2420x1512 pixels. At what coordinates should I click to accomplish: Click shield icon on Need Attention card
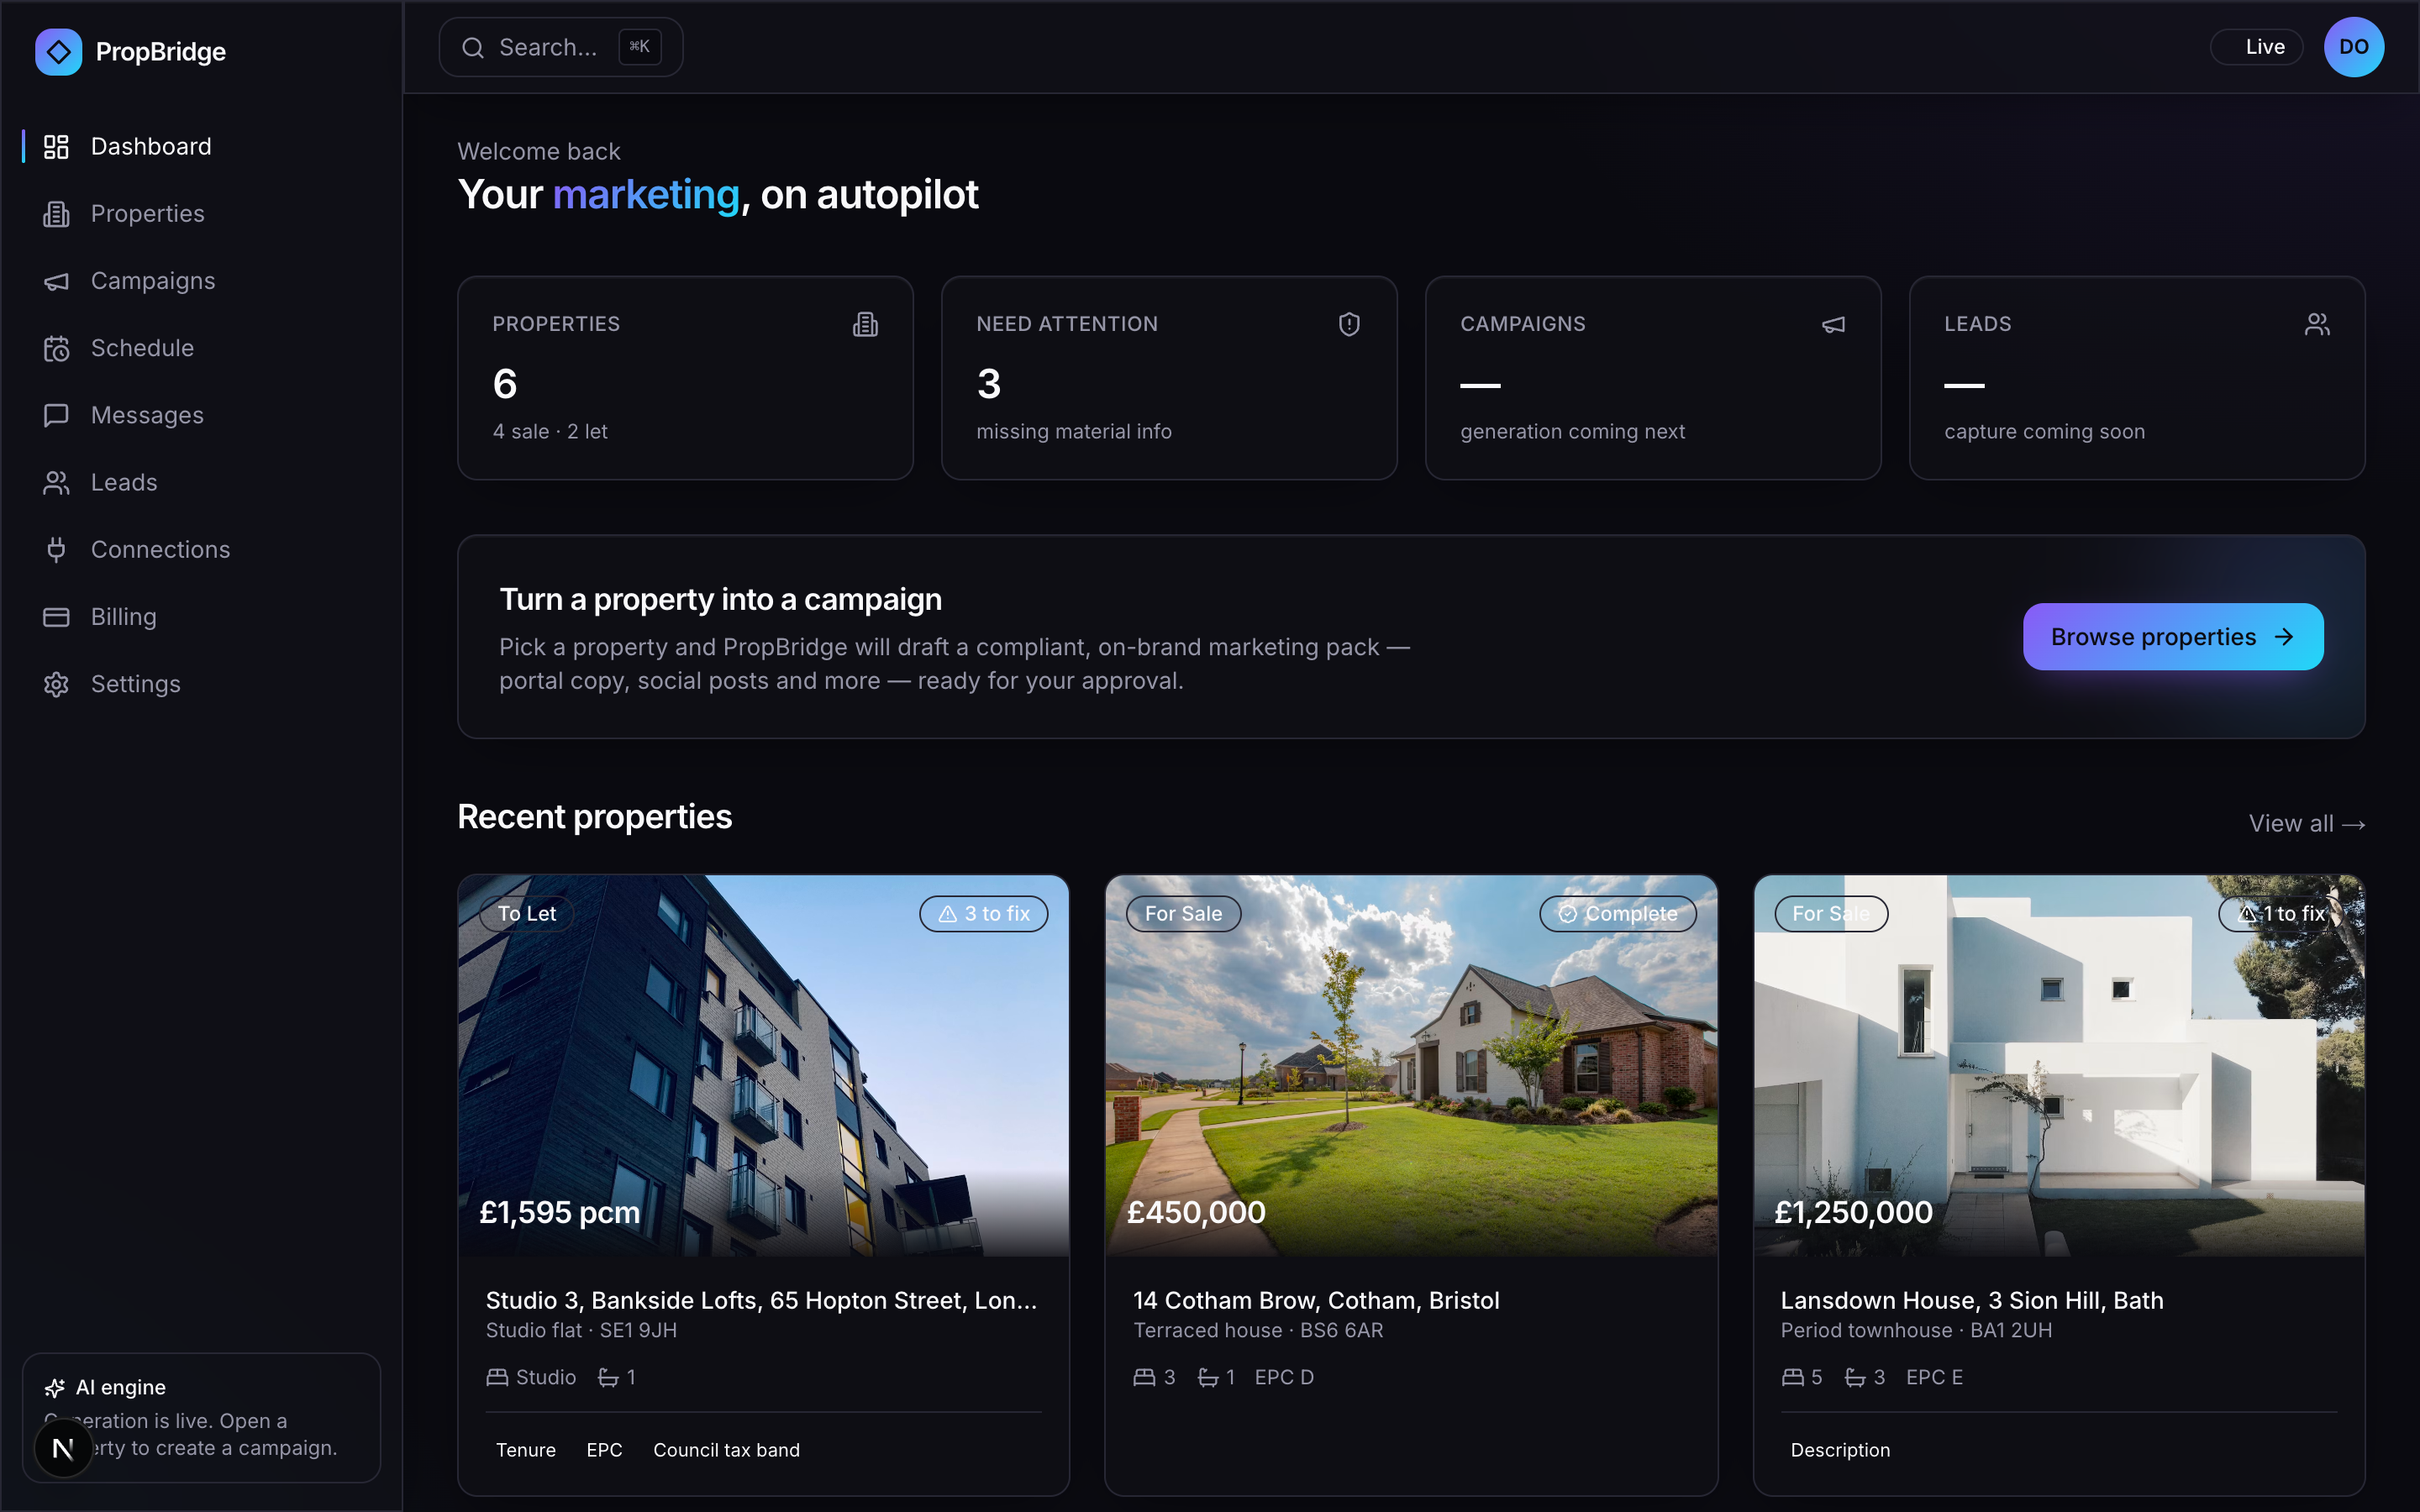(x=1349, y=324)
